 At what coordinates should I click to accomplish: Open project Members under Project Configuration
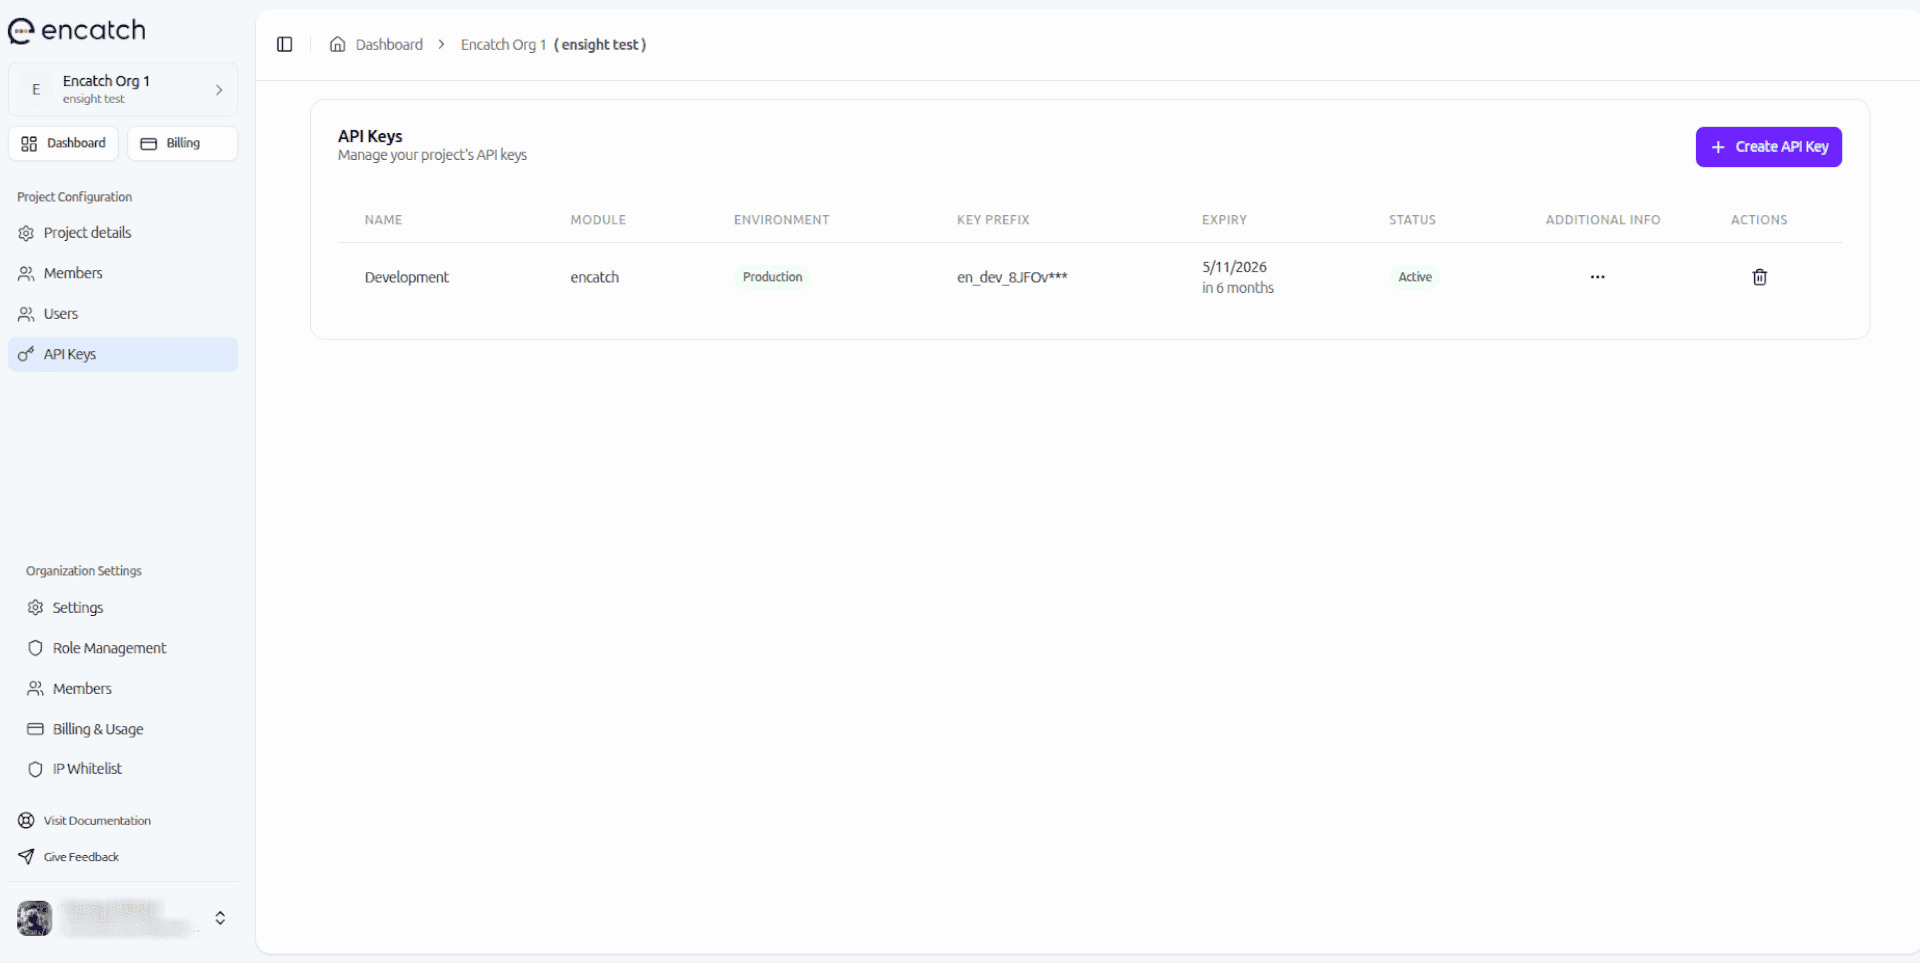73,273
